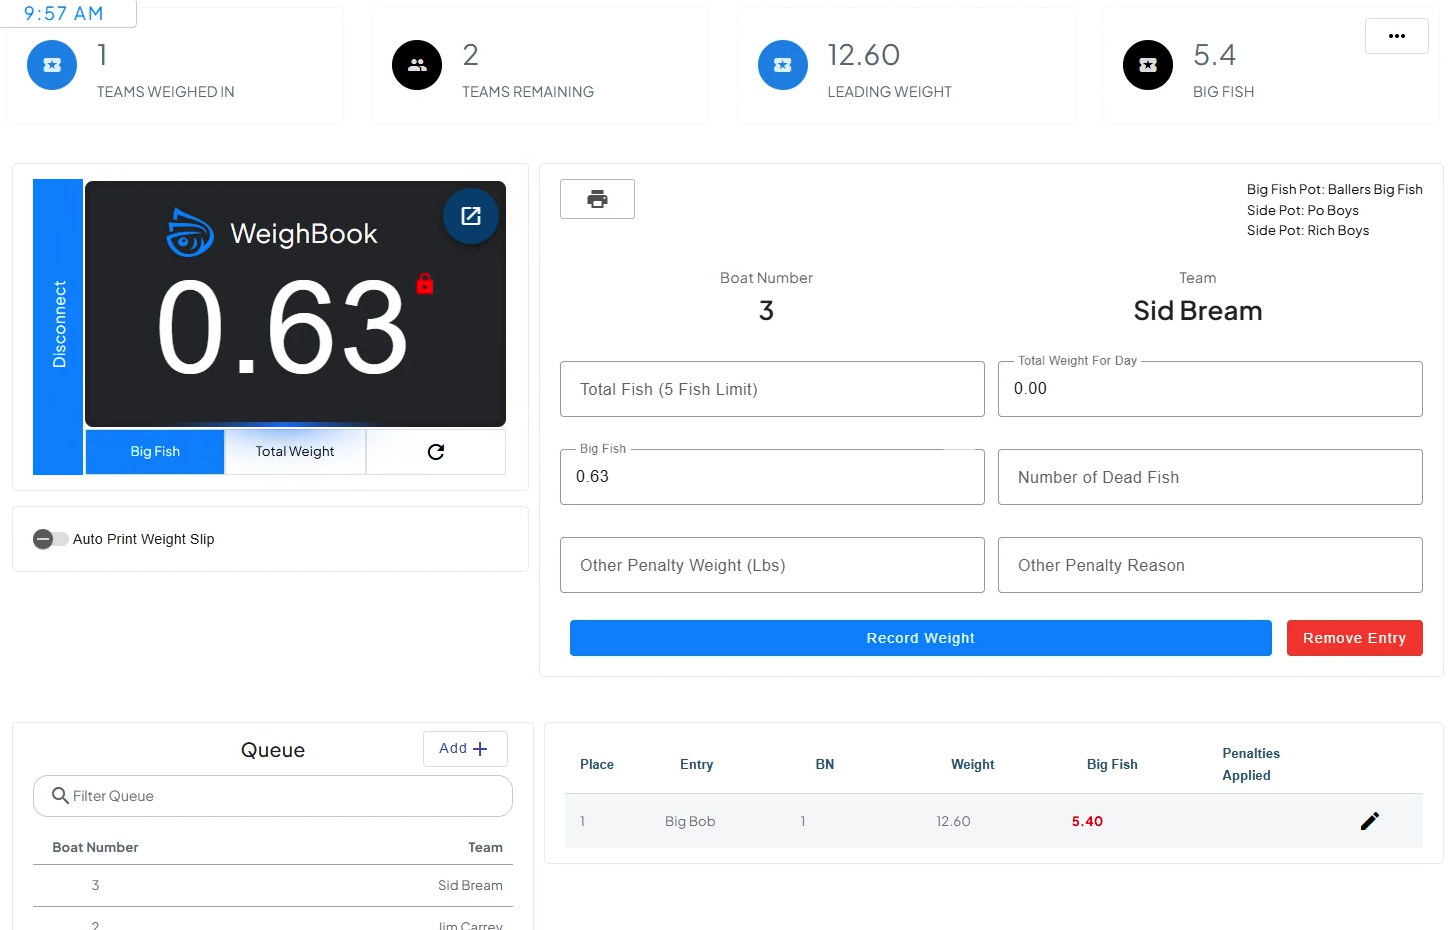The height and width of the screenshot is (930, 1451).
Task: Click the Teams Weighed In ticket icon
Action: pos(52,65)
